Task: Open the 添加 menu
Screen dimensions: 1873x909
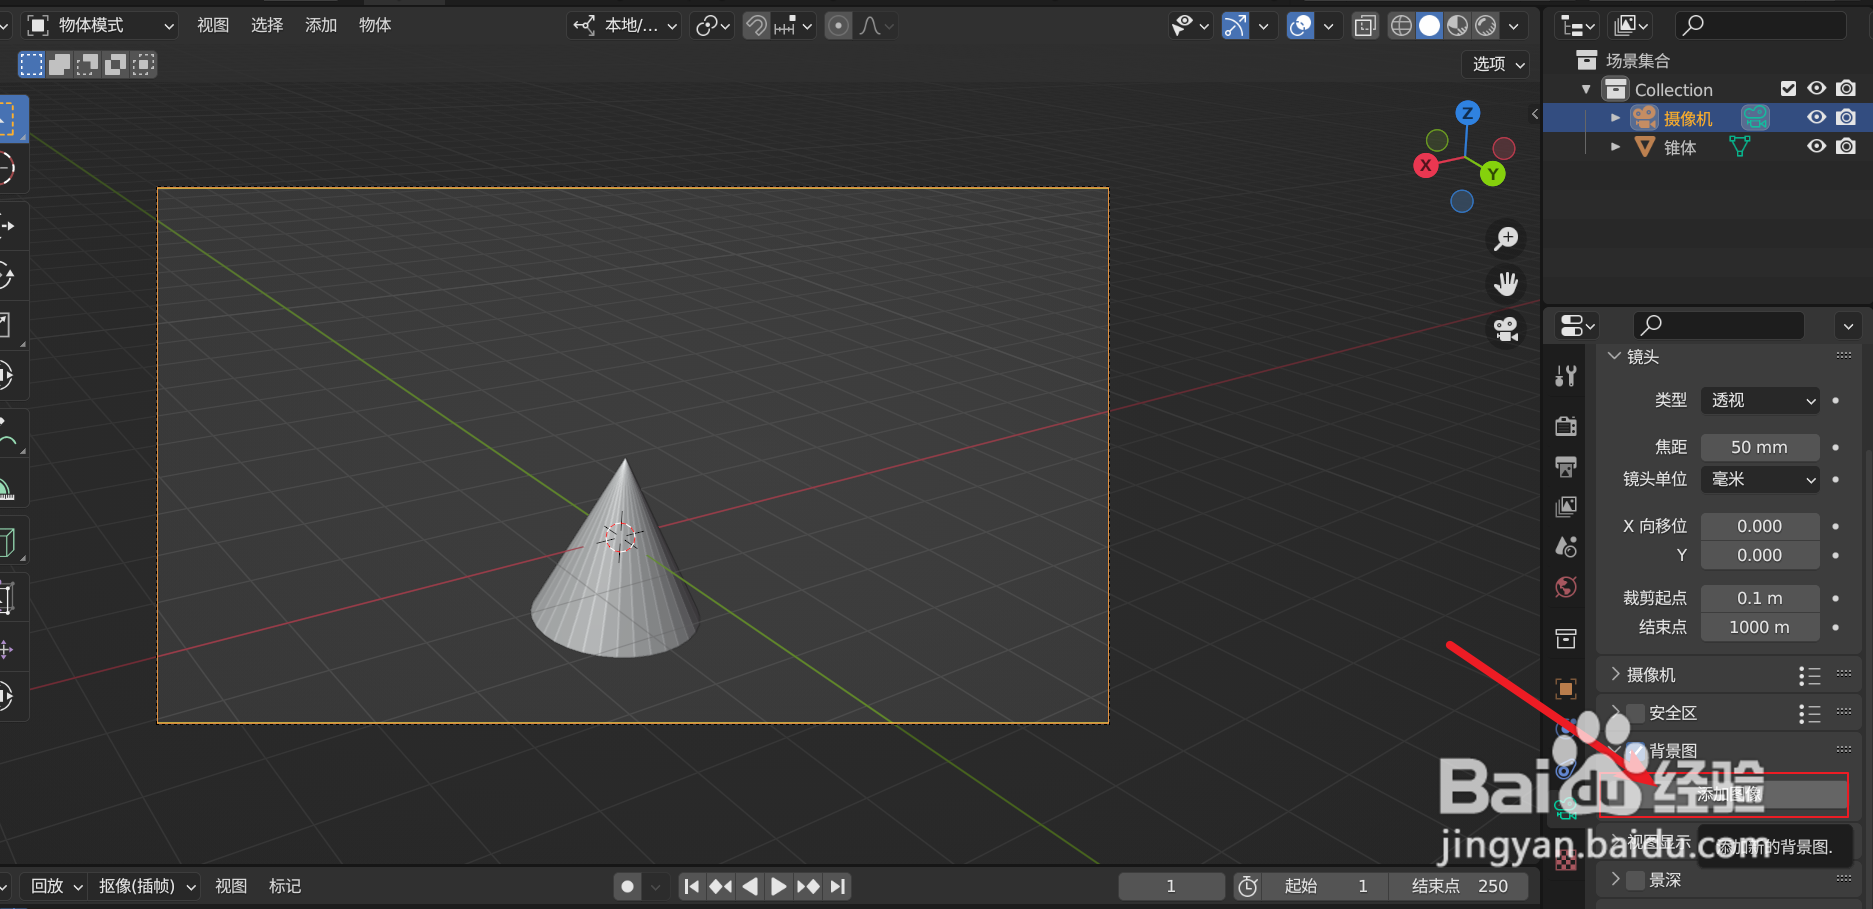Action: (x=321, y=25)
